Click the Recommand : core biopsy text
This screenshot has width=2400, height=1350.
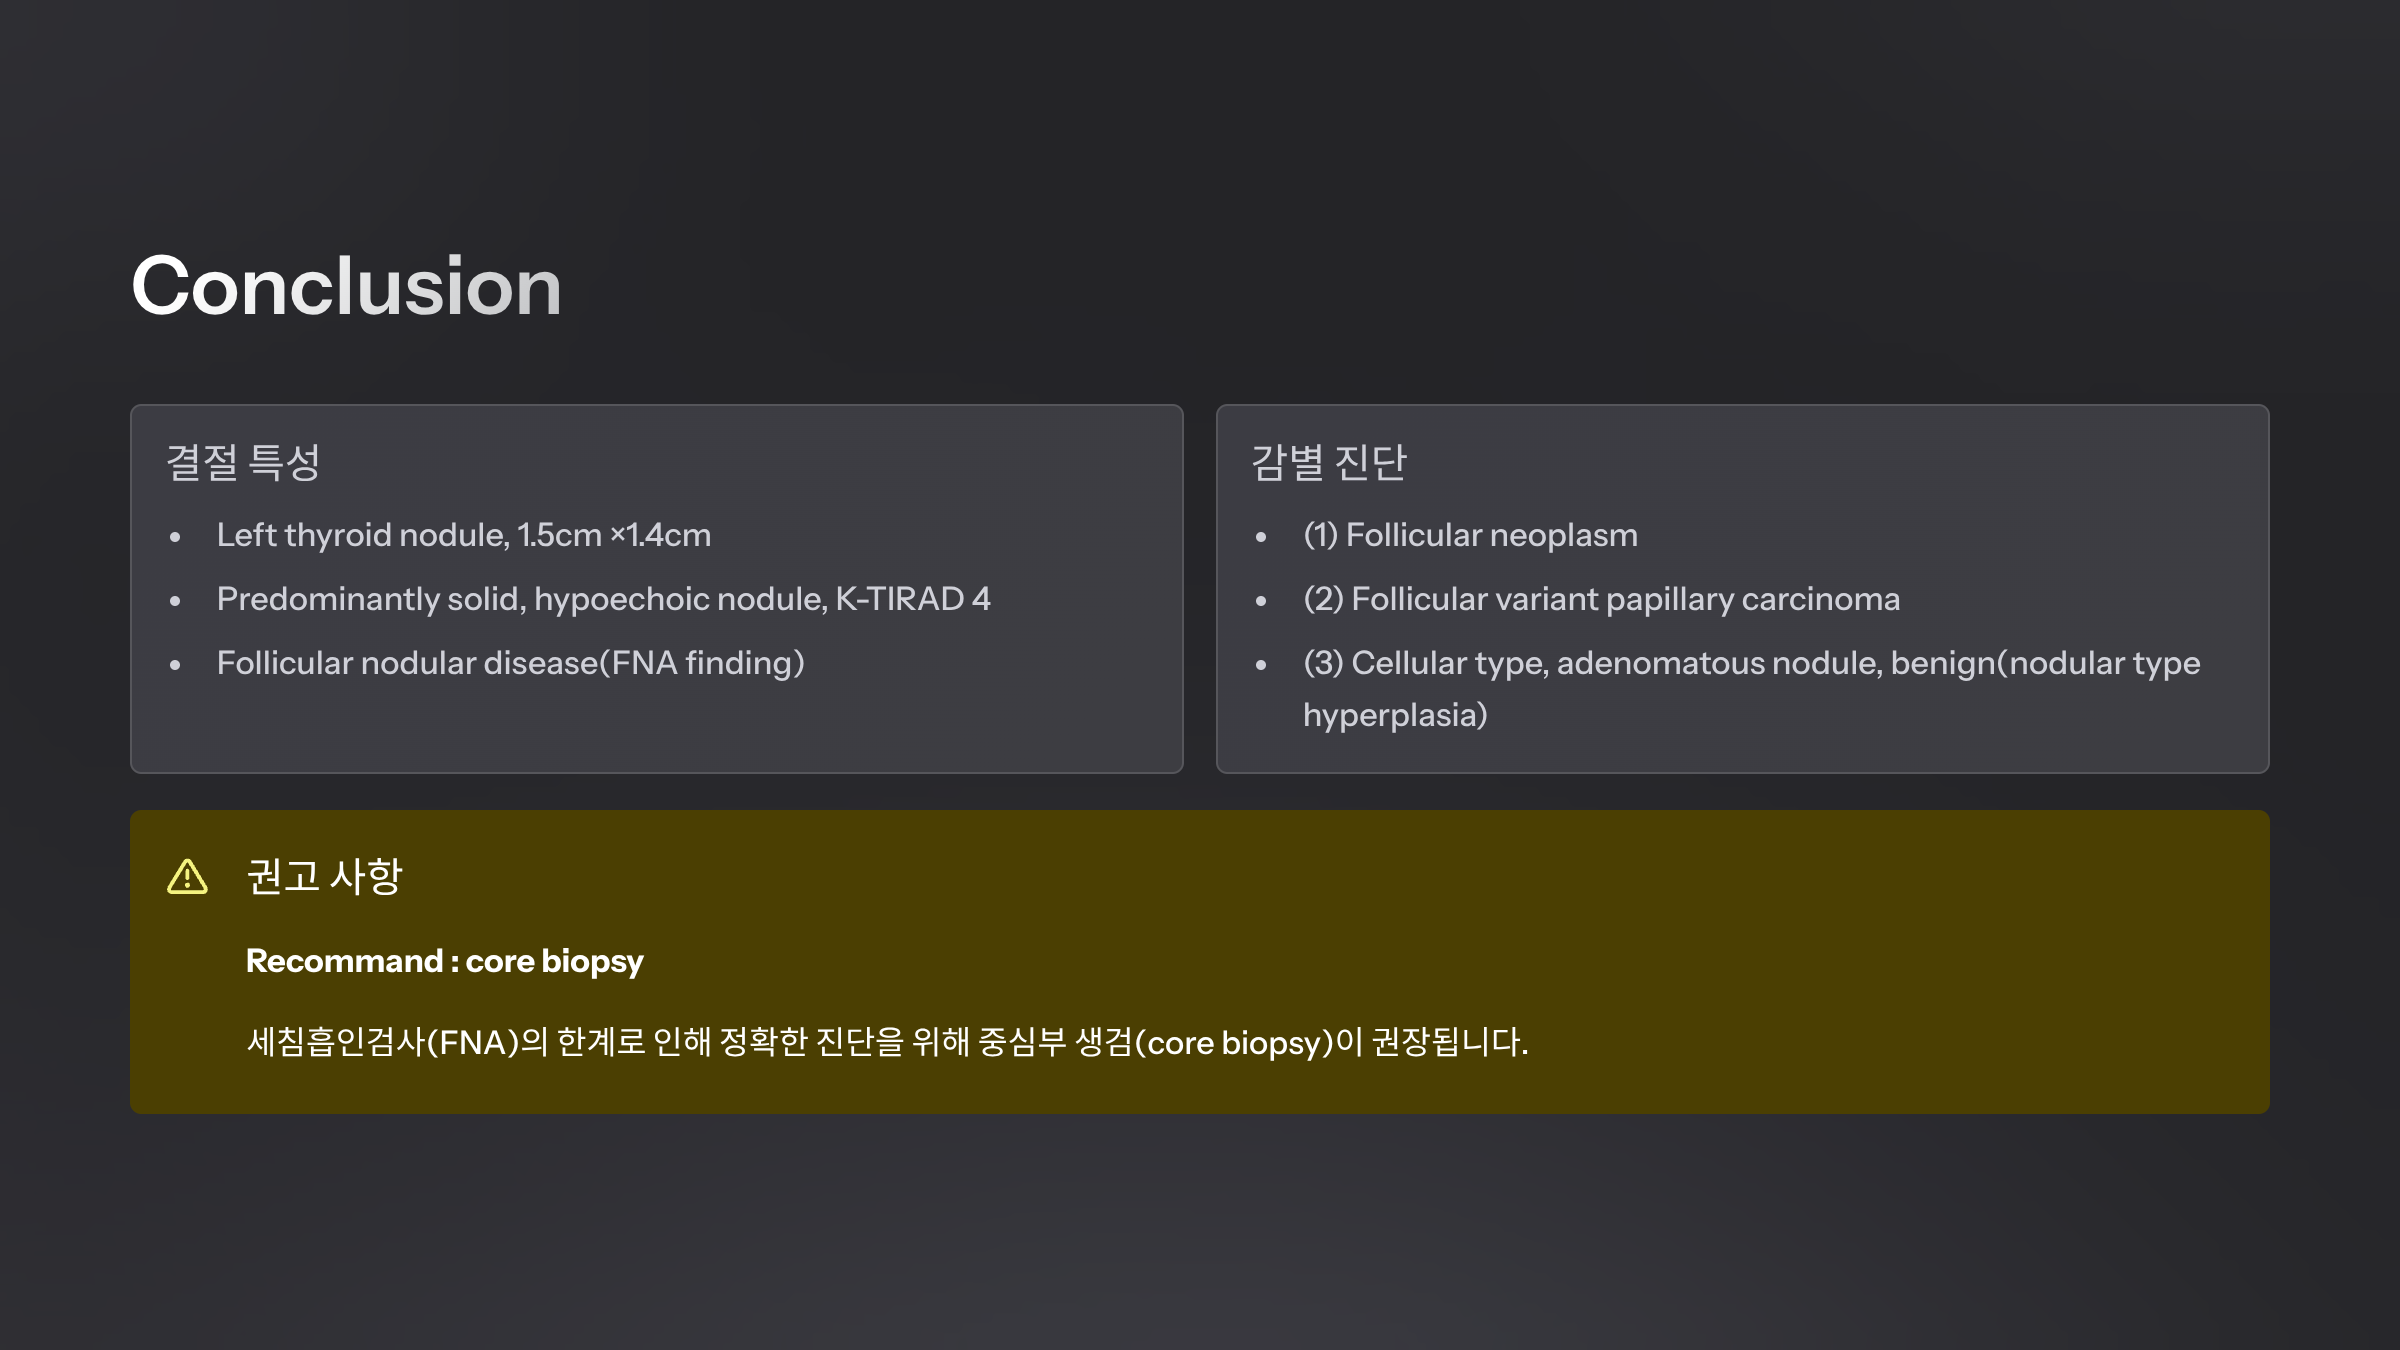(444, 961)
